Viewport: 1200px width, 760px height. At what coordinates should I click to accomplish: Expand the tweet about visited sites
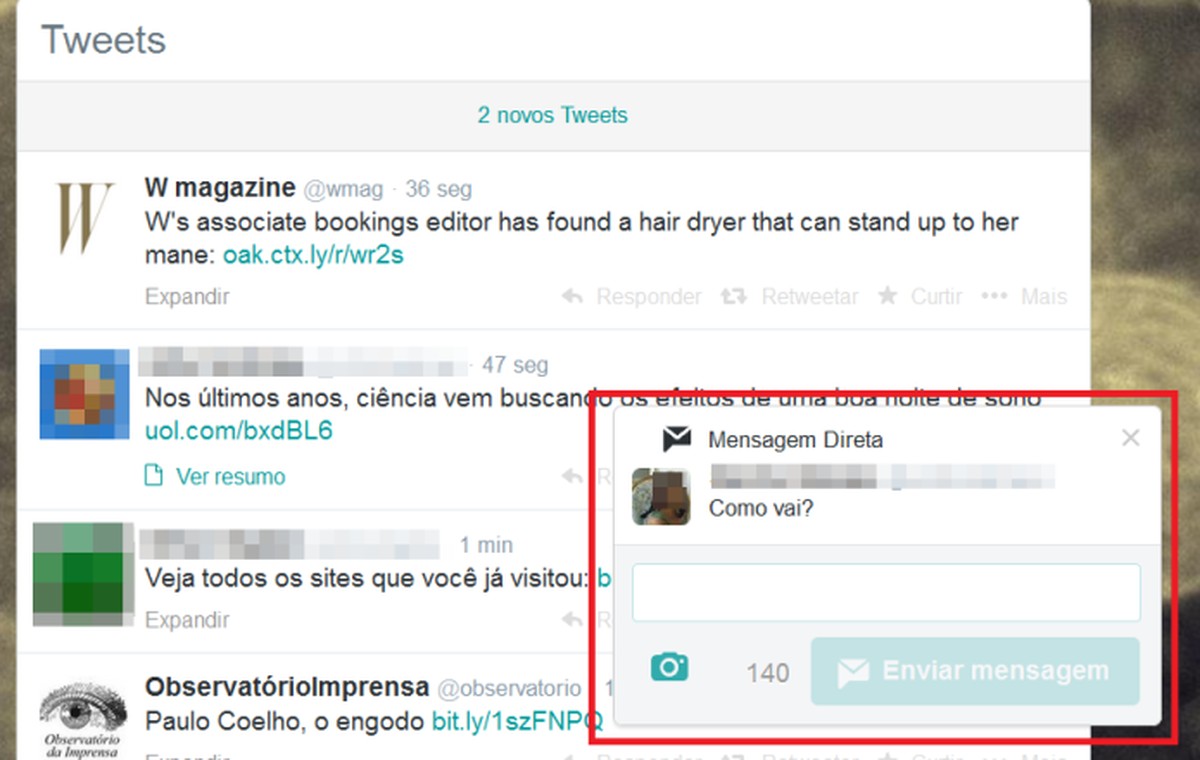click(x=186, y=619)
